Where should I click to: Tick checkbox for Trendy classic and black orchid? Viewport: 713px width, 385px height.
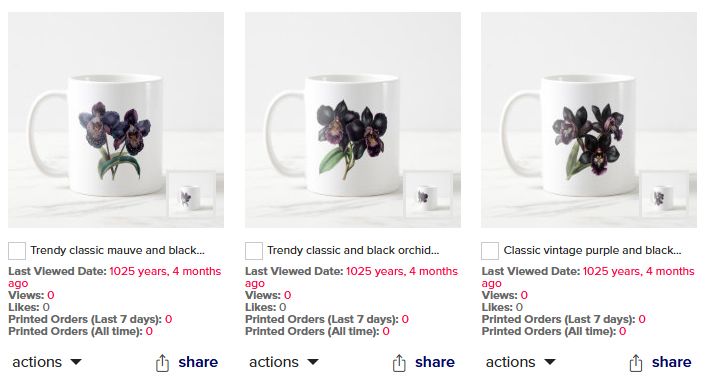coord(254,251)
